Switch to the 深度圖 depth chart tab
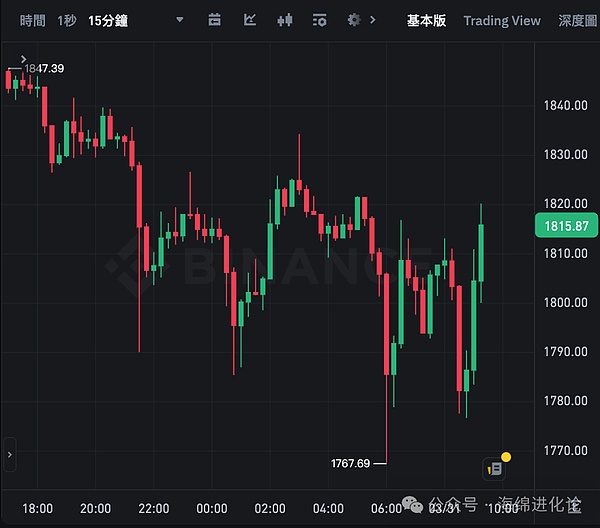The width and height of the screenshot is (600, 528). coord(578,20)
